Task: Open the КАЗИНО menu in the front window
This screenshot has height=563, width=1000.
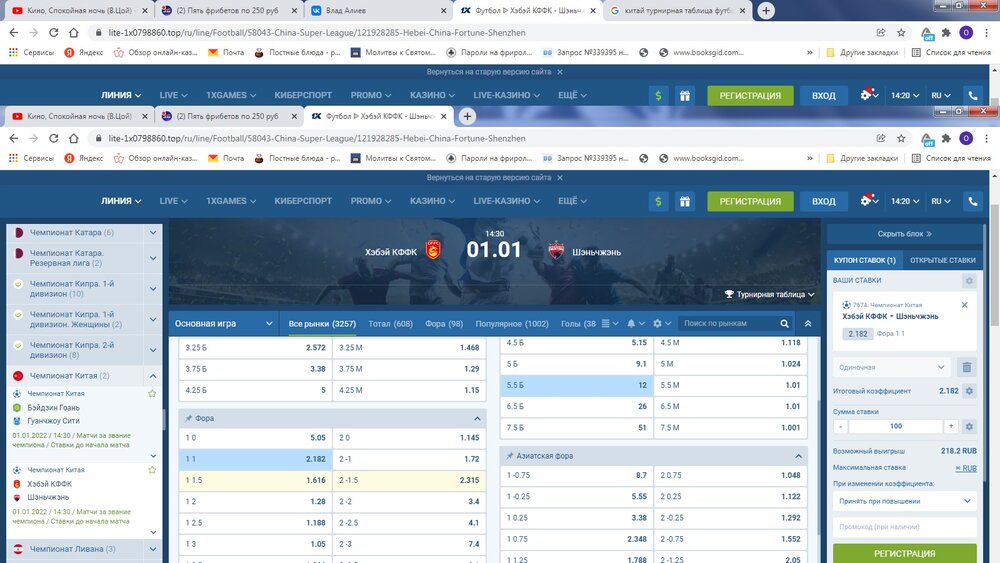Action: [432, 201]
